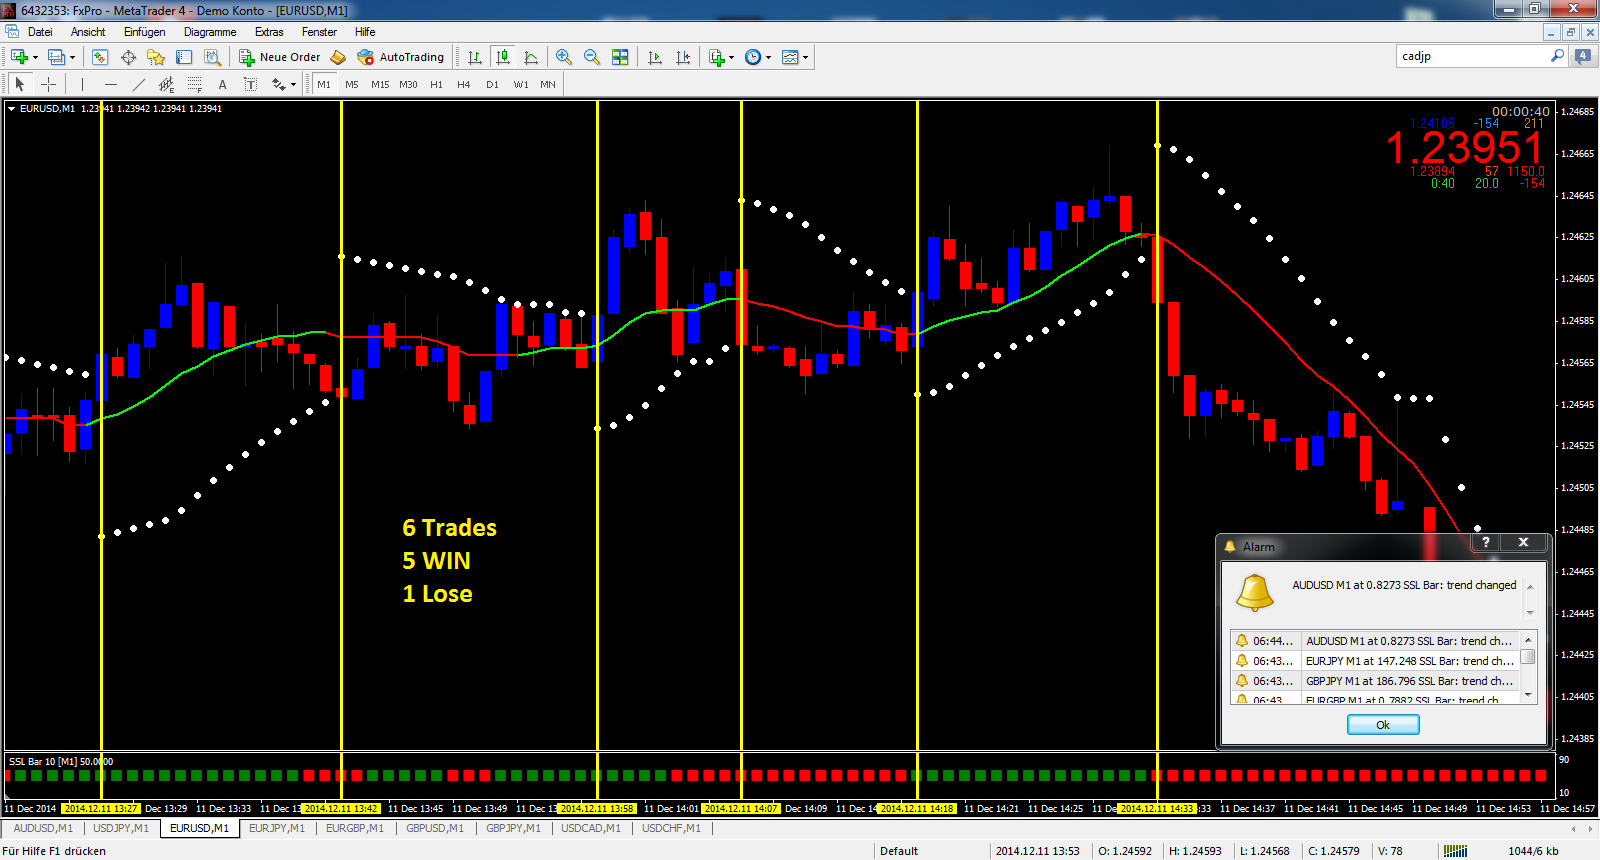Select the crosshair tool

[x=48, y=84]
